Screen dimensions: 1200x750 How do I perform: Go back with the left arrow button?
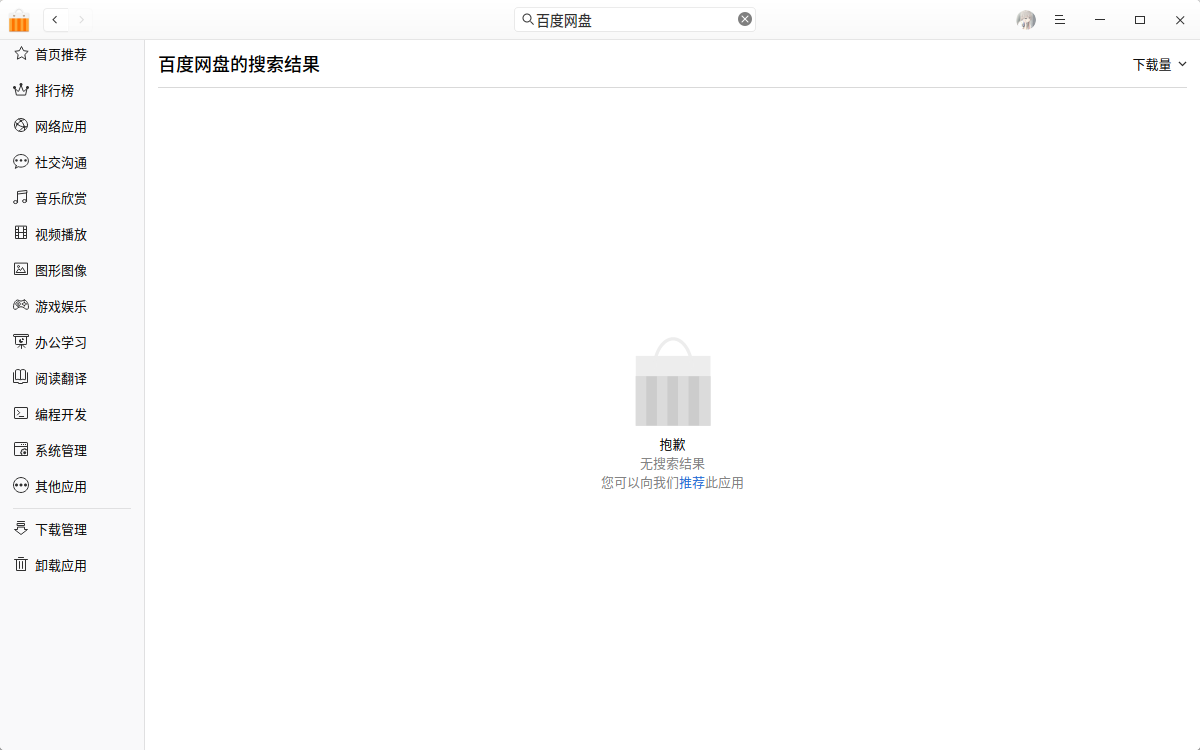click(x=55, y=20)
